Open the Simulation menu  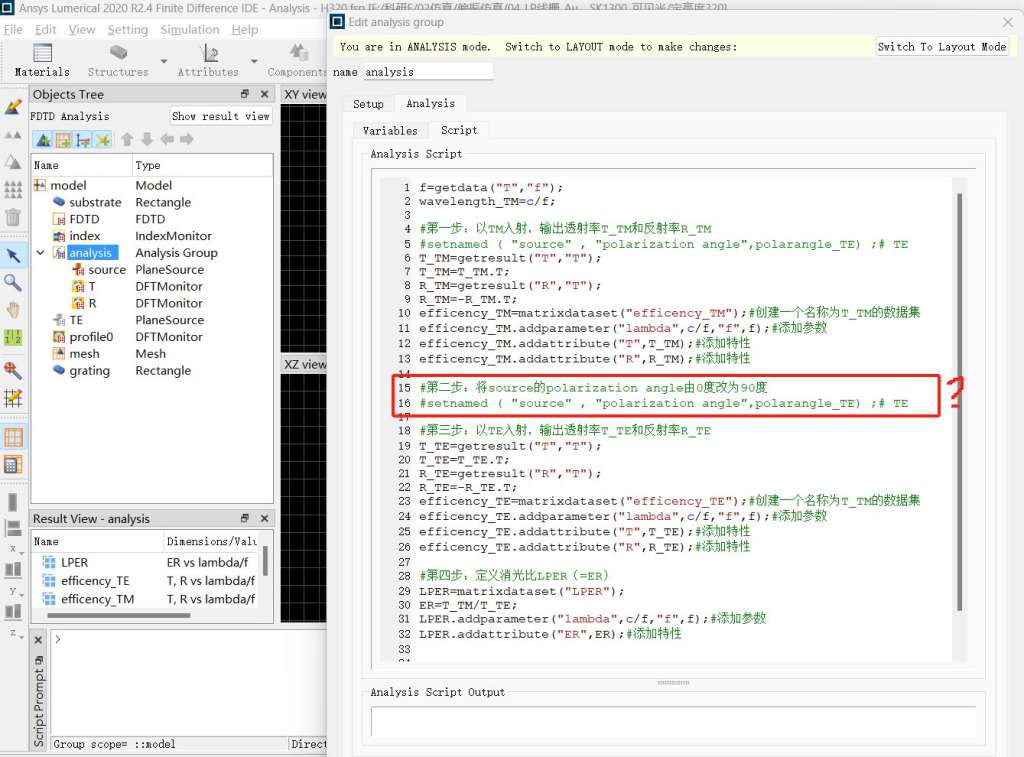[x=192, y=30]
